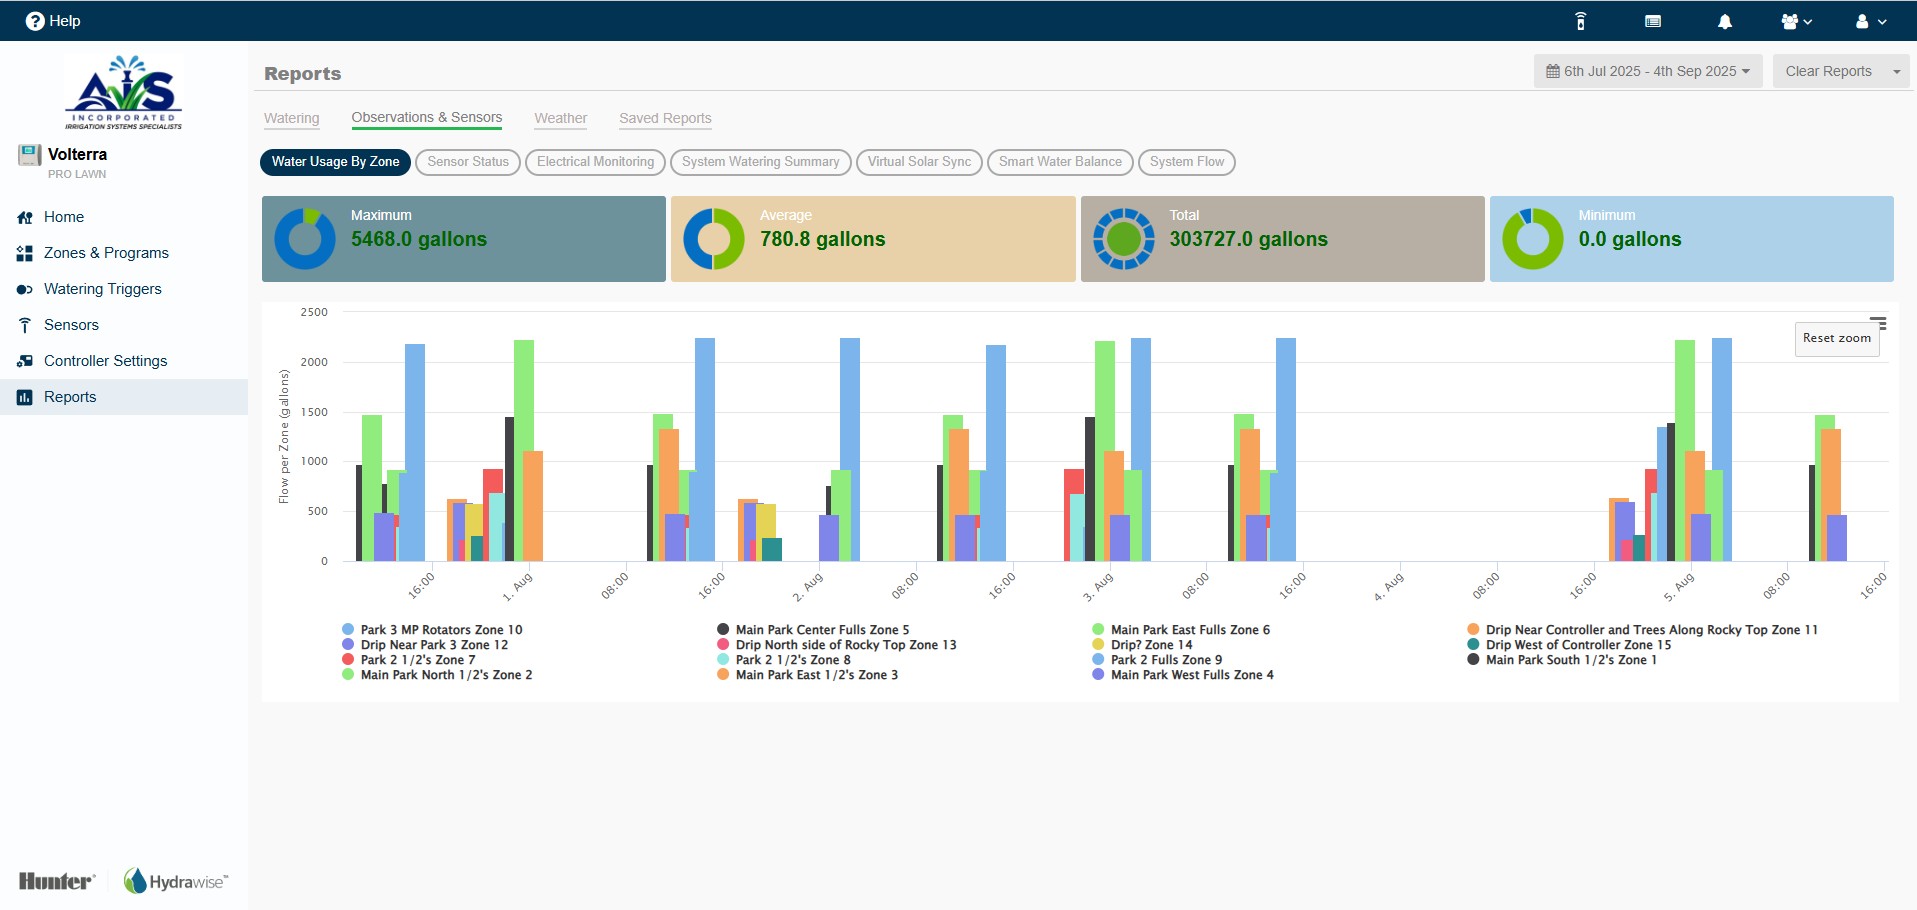Open the remote control icon in top bar
1917x910 pixels.
click(x=1580, y=21)
